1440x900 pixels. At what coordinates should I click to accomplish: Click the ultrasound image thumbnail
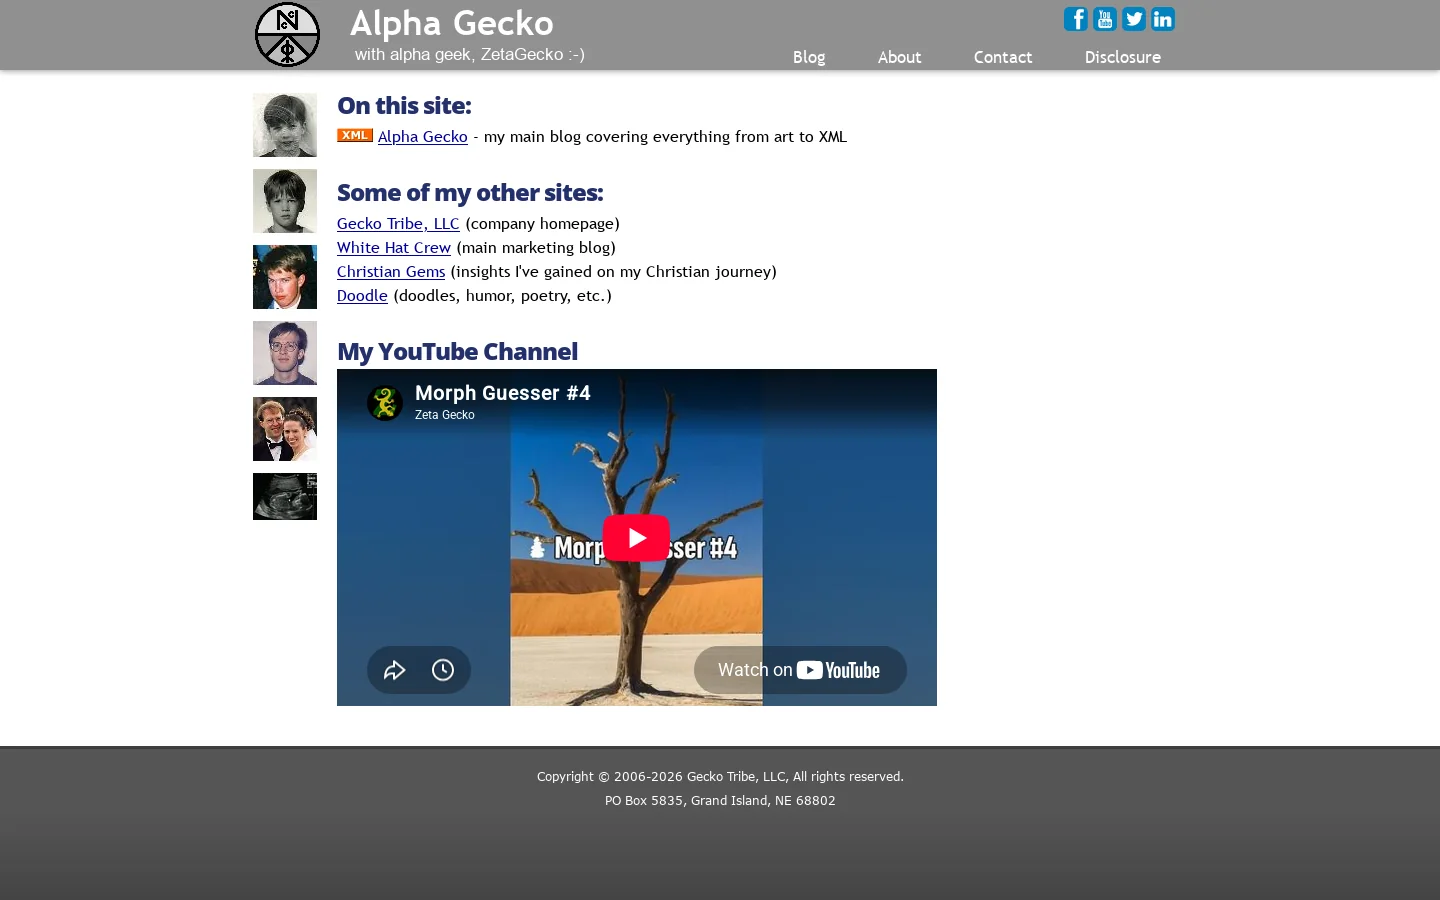click(285, 496)
